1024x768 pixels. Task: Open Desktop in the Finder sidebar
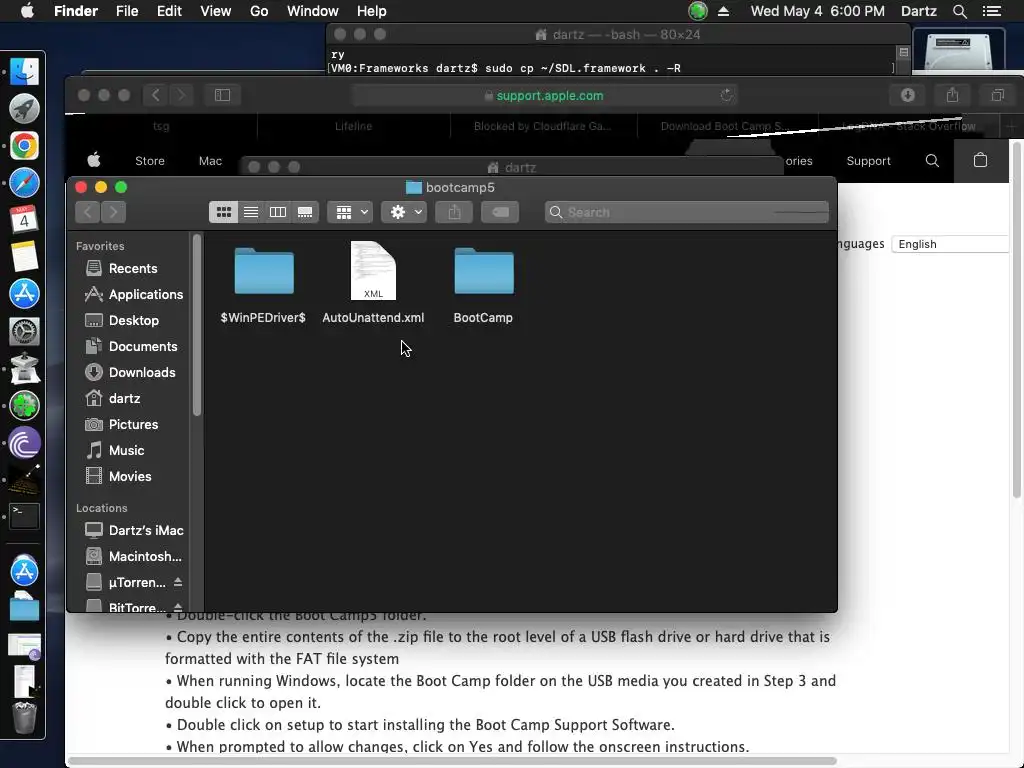pos(122,321)
